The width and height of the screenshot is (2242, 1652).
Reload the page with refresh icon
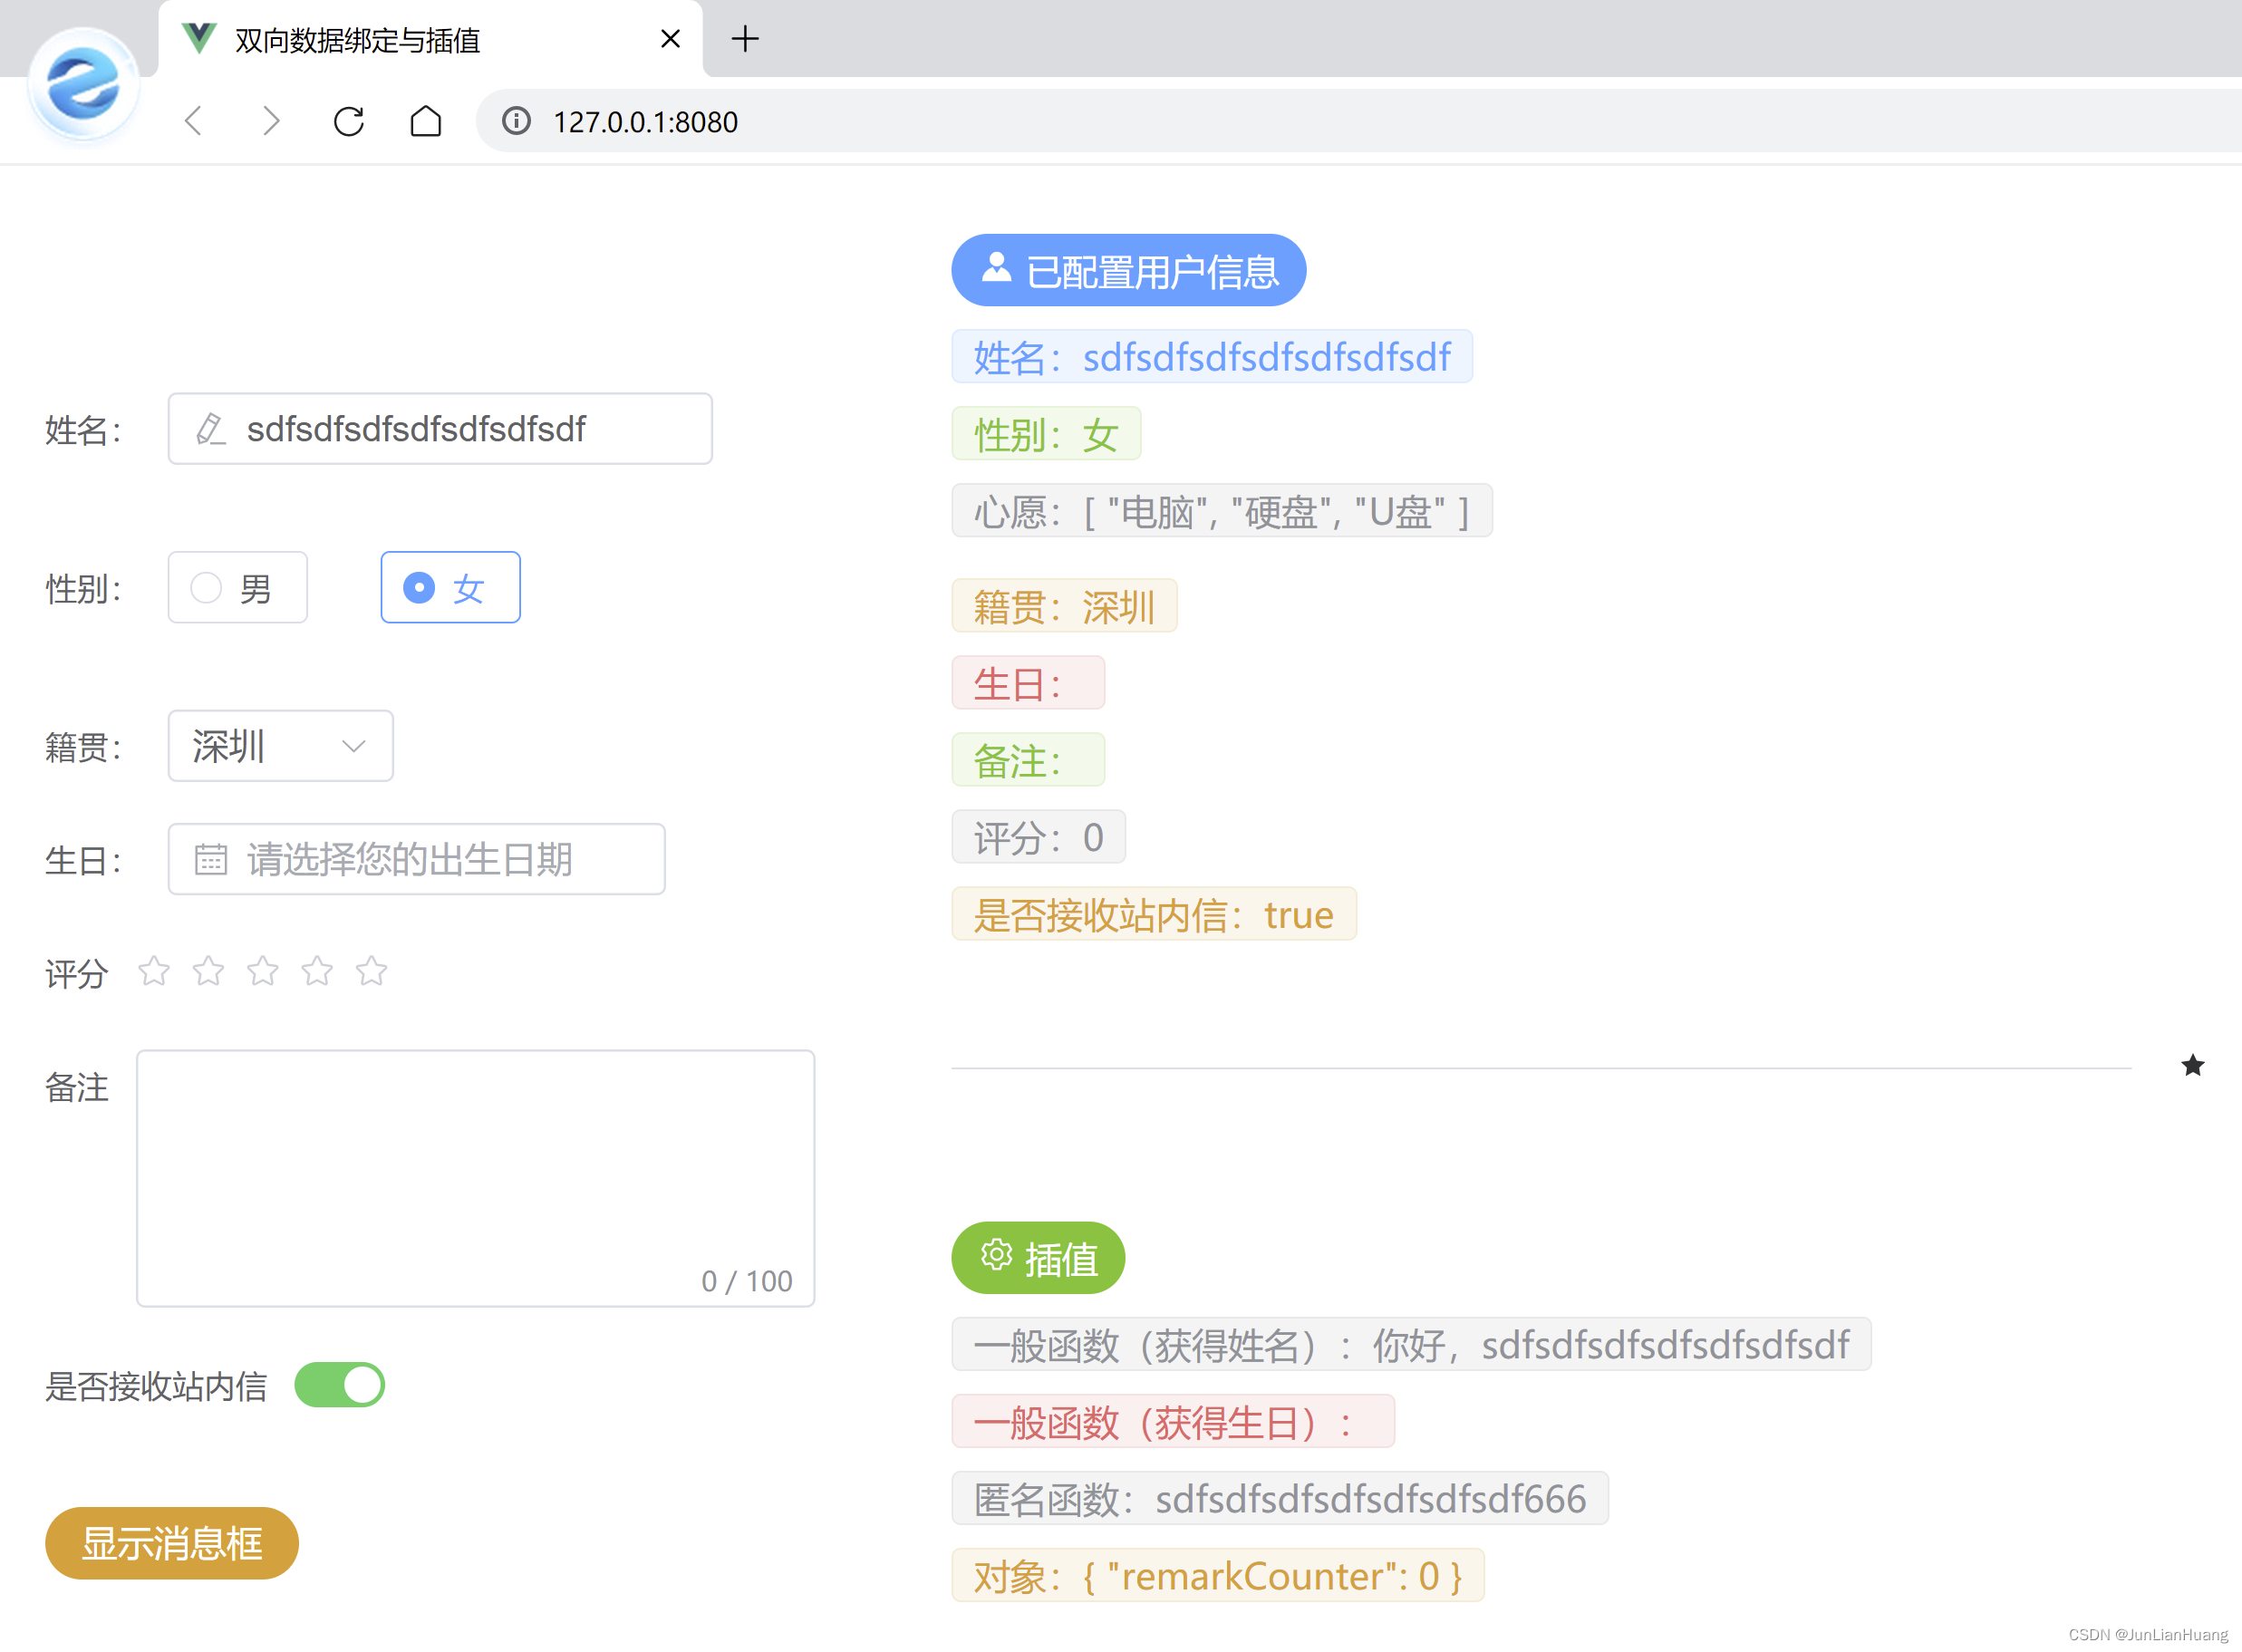click(348, 121)
